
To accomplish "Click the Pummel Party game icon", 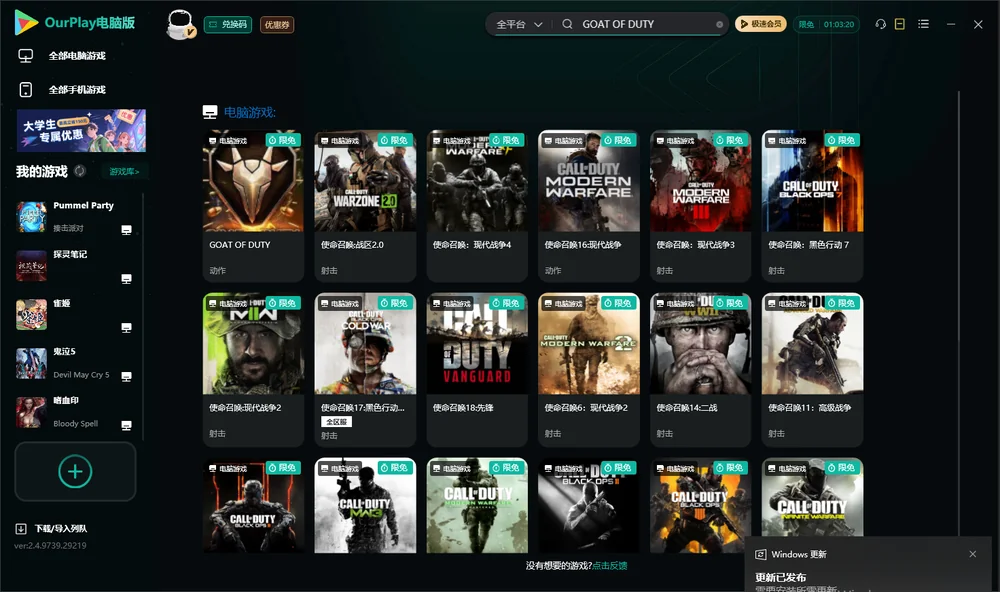I will point(31,217).
